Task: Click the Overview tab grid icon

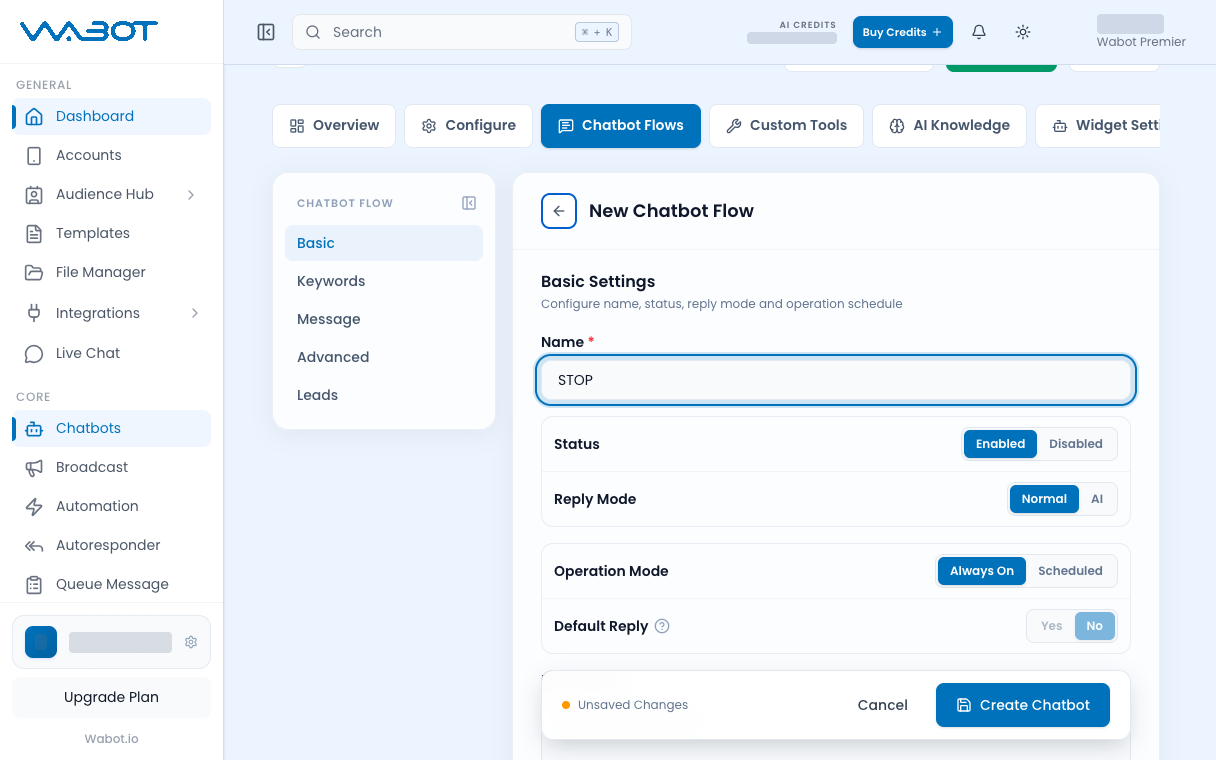Action: pyautogui.click(x=297, y=126)
